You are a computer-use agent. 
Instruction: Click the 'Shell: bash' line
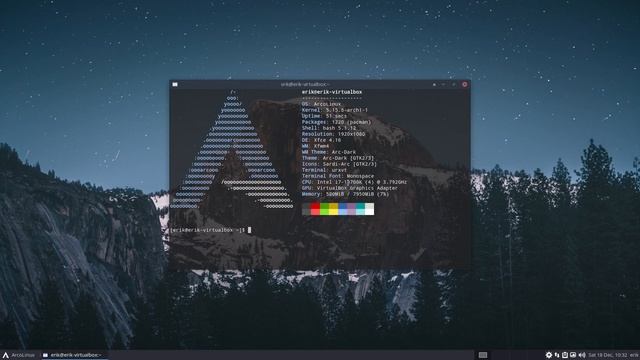tap(329, 128)
